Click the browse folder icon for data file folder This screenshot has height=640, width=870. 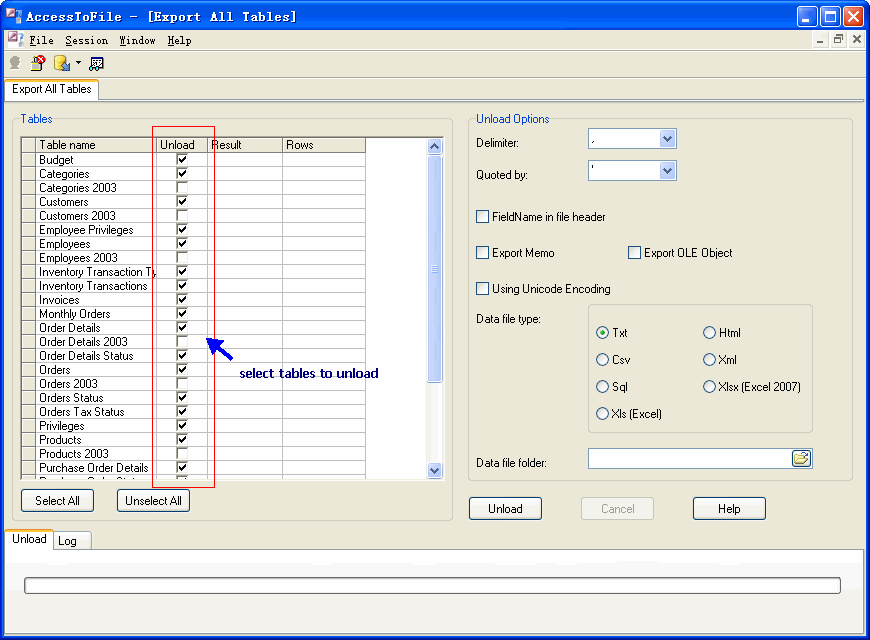click(x=801, y=458)
